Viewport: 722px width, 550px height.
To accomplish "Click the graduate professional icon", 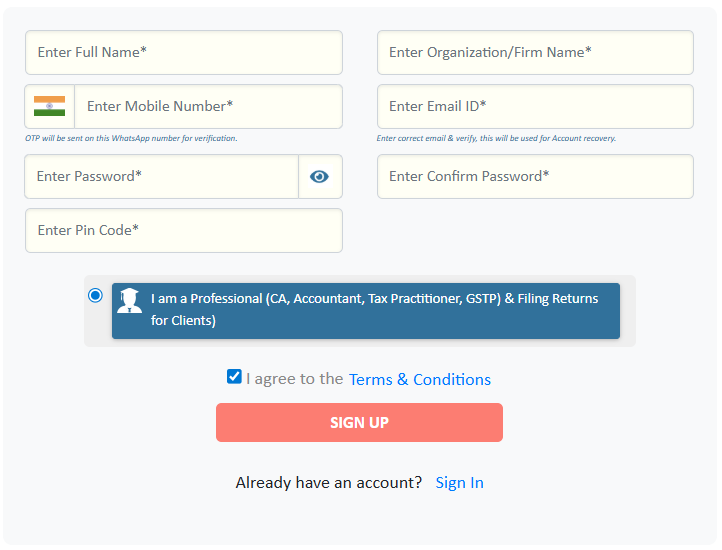I will pos(129,300).
